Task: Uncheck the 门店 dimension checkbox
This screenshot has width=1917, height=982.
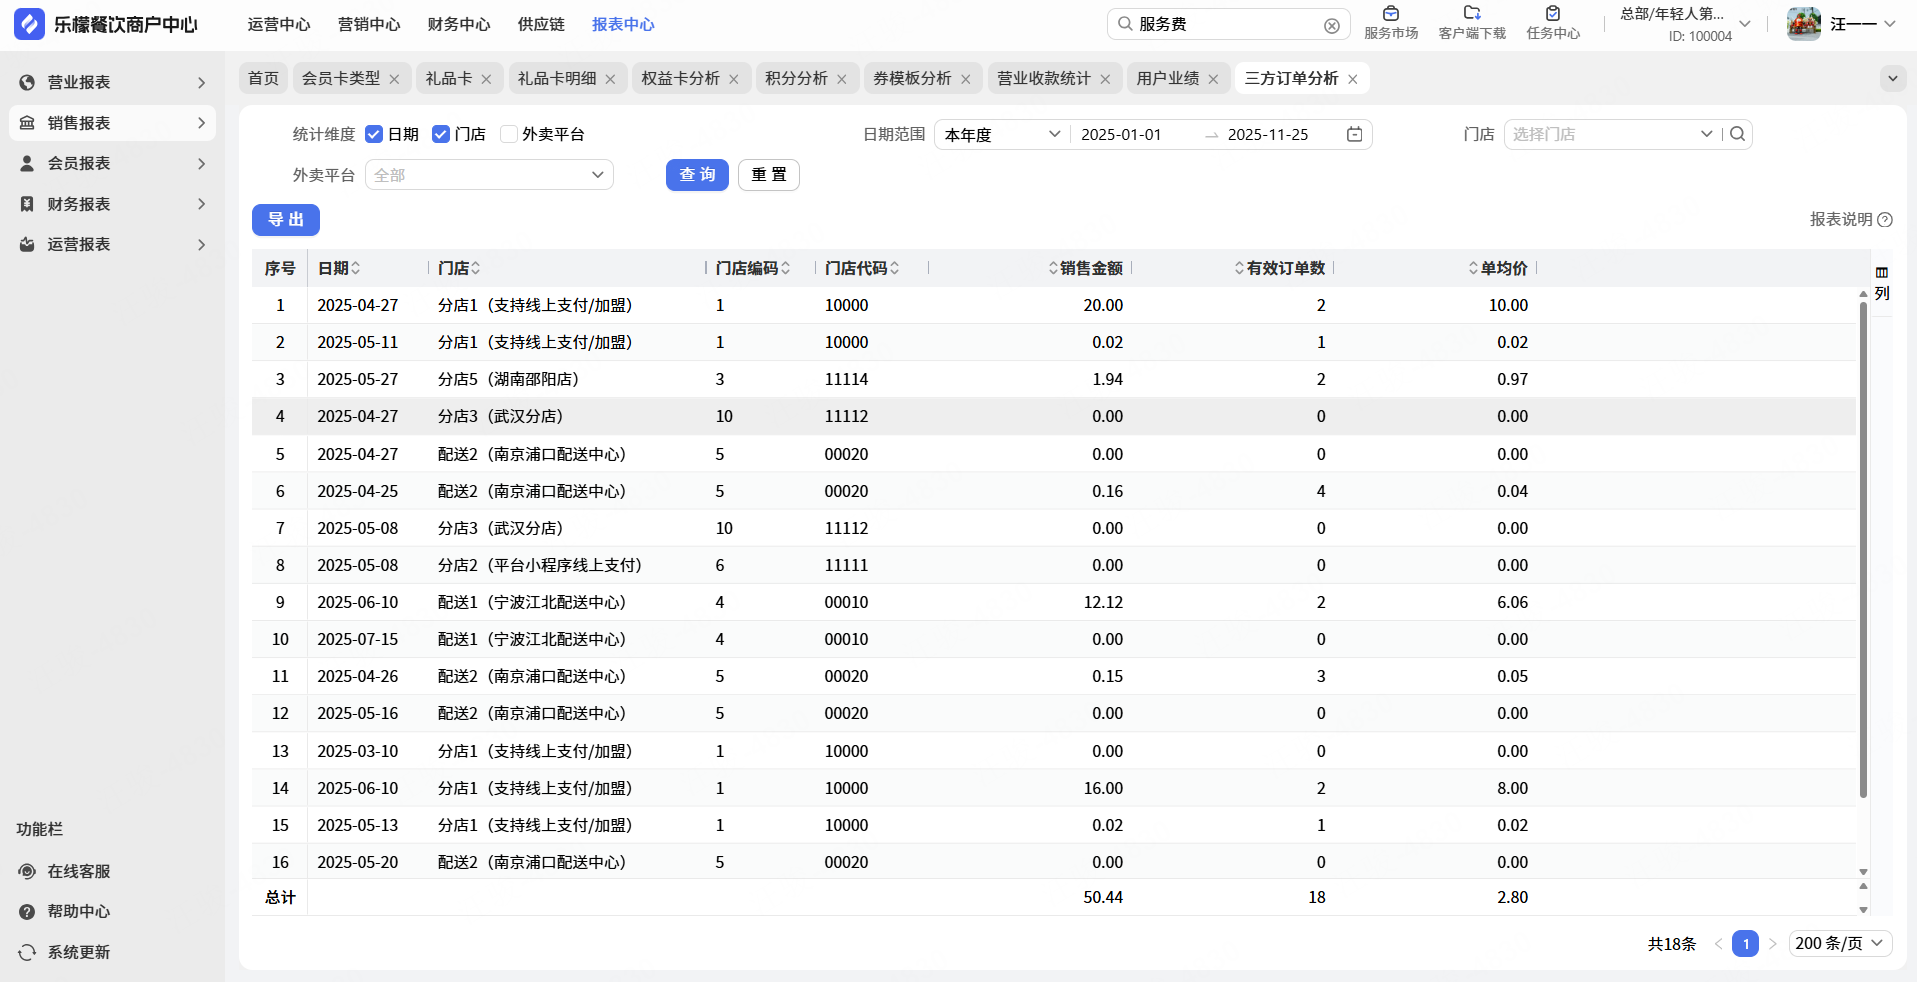Action: (440, 134)
